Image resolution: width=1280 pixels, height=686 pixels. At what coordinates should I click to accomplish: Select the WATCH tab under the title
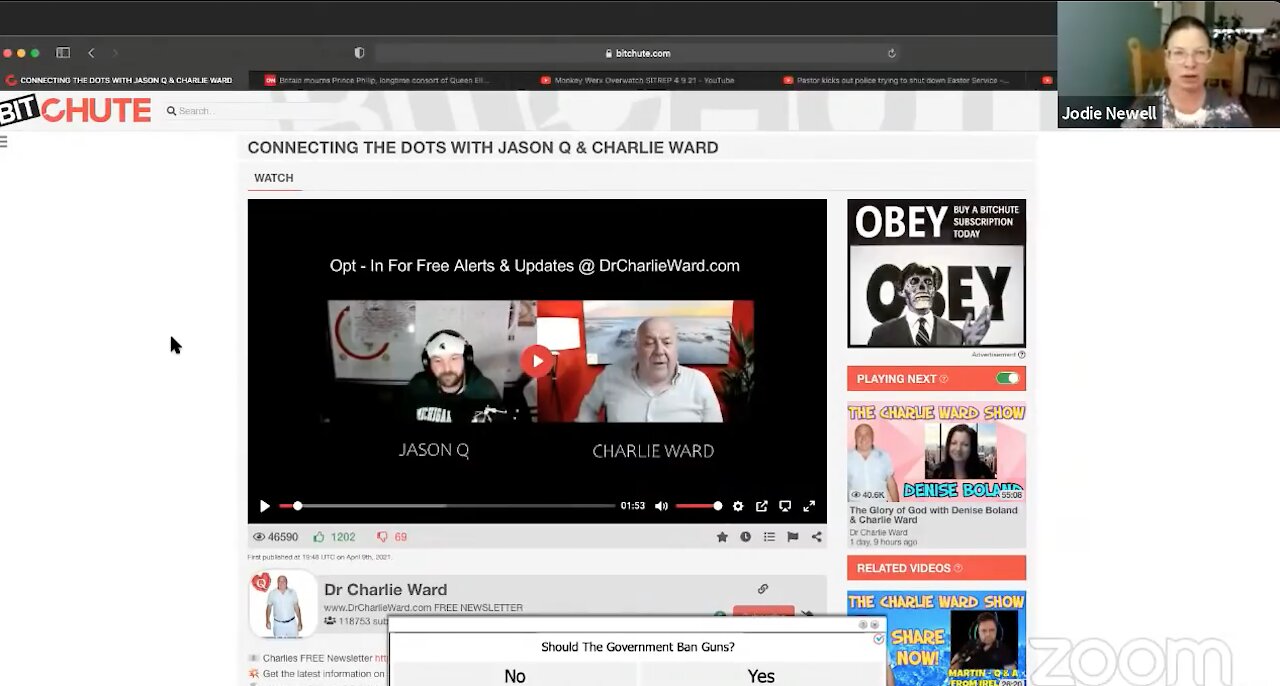273,178
